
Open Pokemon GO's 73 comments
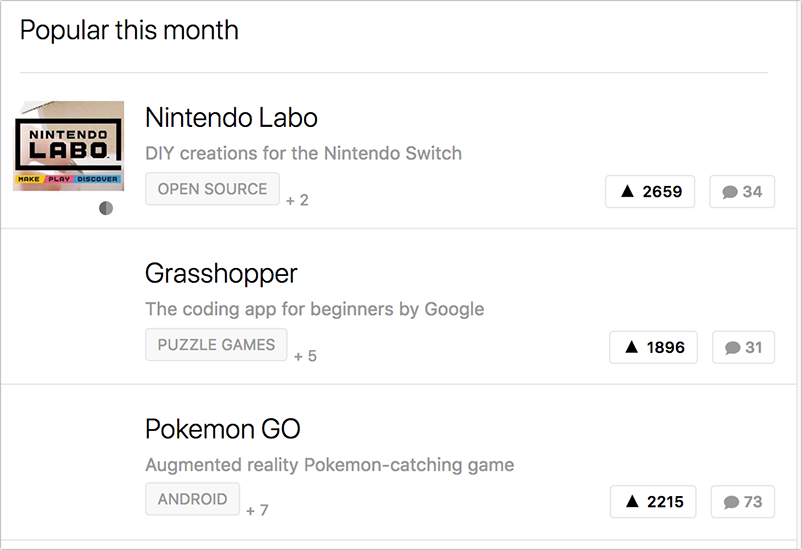point(742,501)
